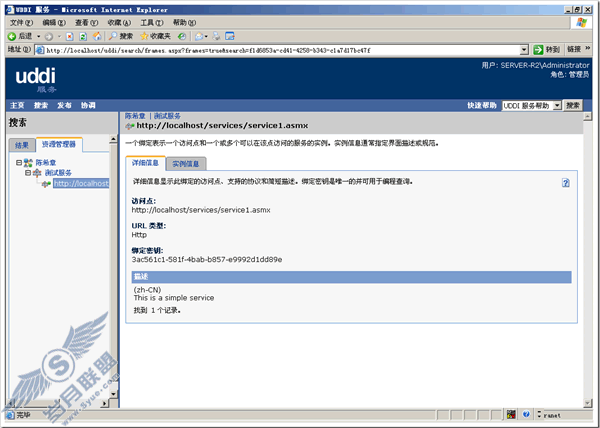Open the 编辑(E) menu
This screenshot has width=600, height=428.
pyautogui.click(x=54, y=23)
